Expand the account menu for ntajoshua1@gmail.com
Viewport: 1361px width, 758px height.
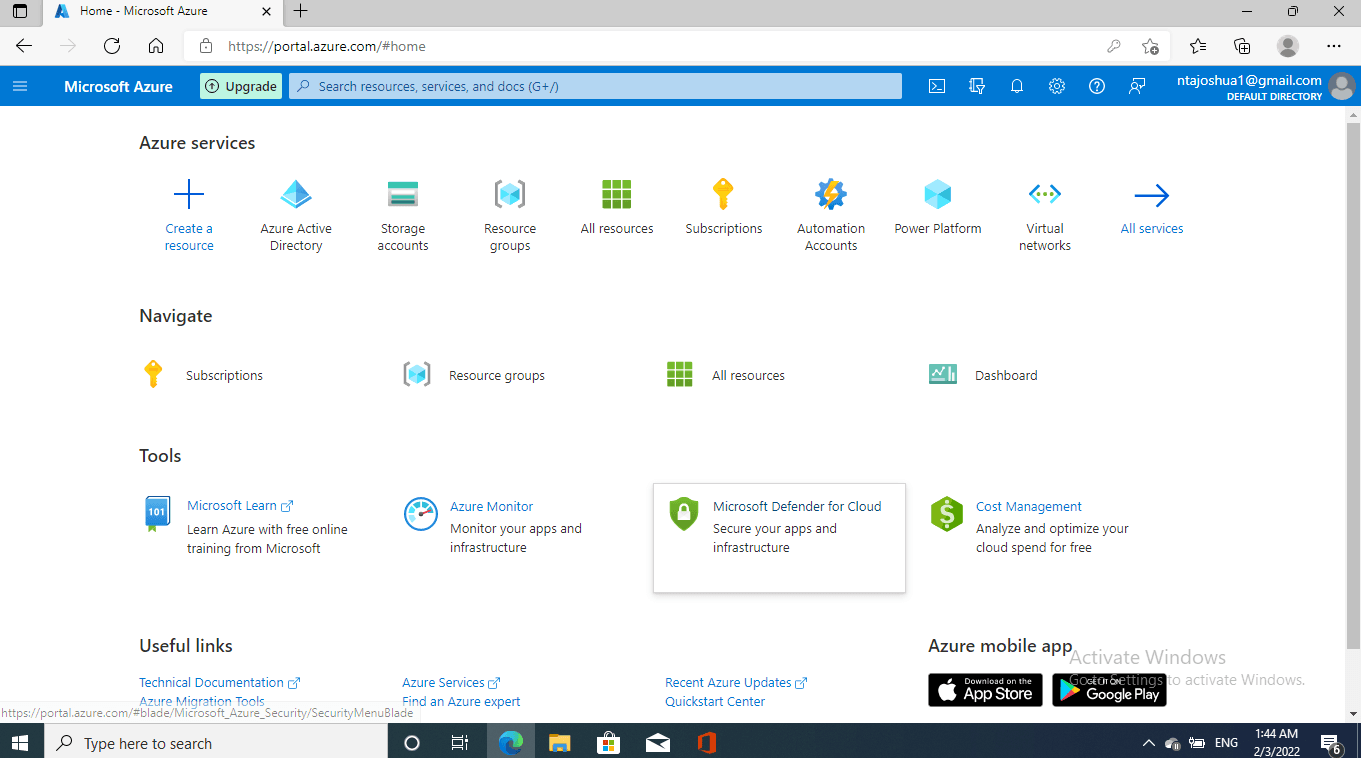click(x=1264, y=86)
